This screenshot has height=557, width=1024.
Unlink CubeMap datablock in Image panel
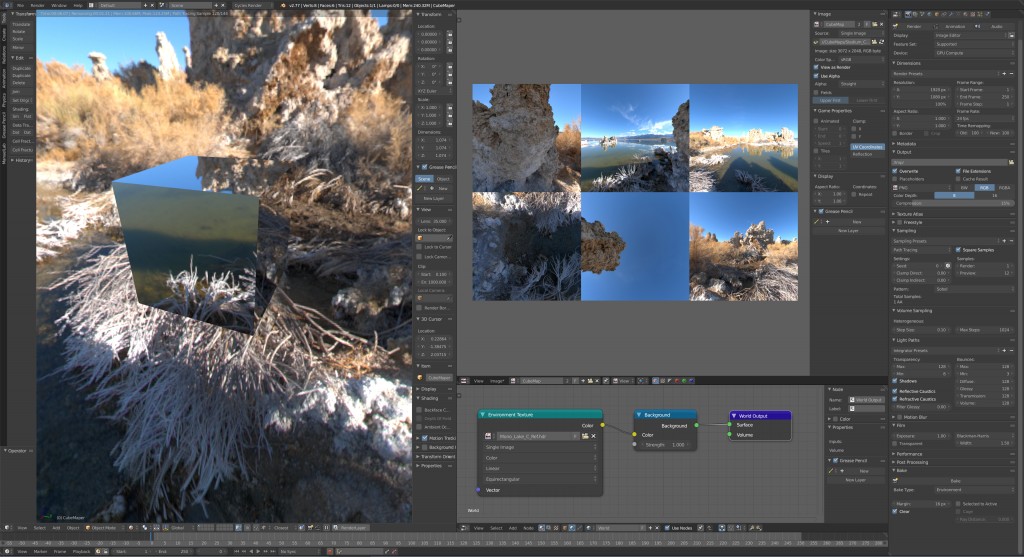coord(881,24)
